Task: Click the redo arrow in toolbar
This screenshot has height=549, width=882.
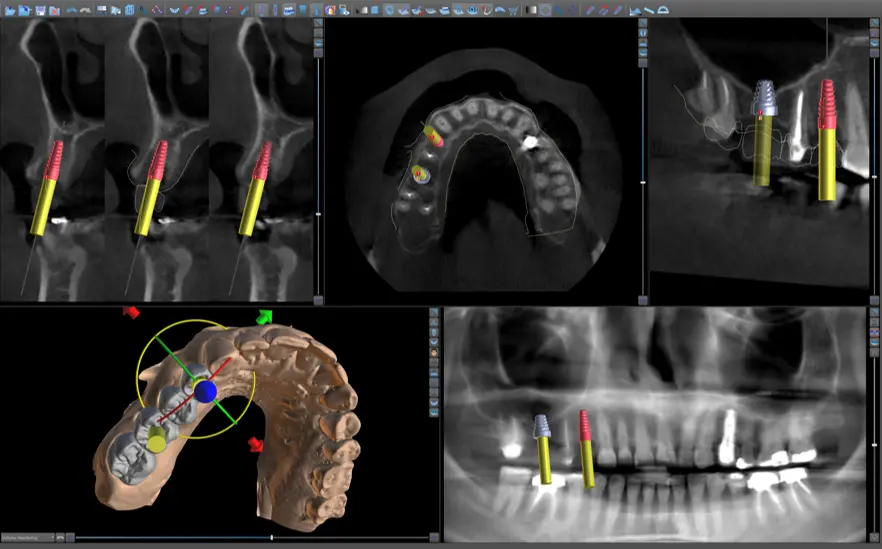Action: point(86,10)
